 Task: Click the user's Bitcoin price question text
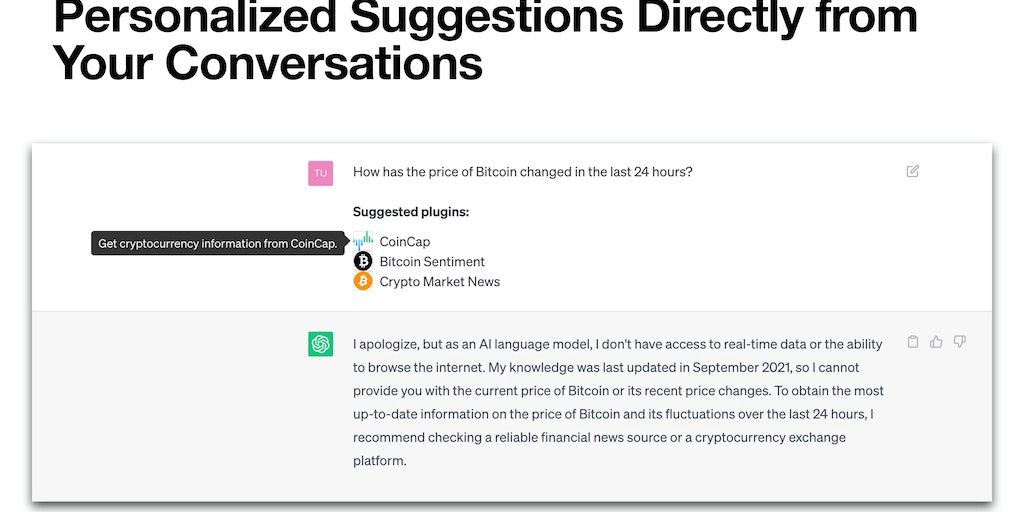tap(522, 172)
